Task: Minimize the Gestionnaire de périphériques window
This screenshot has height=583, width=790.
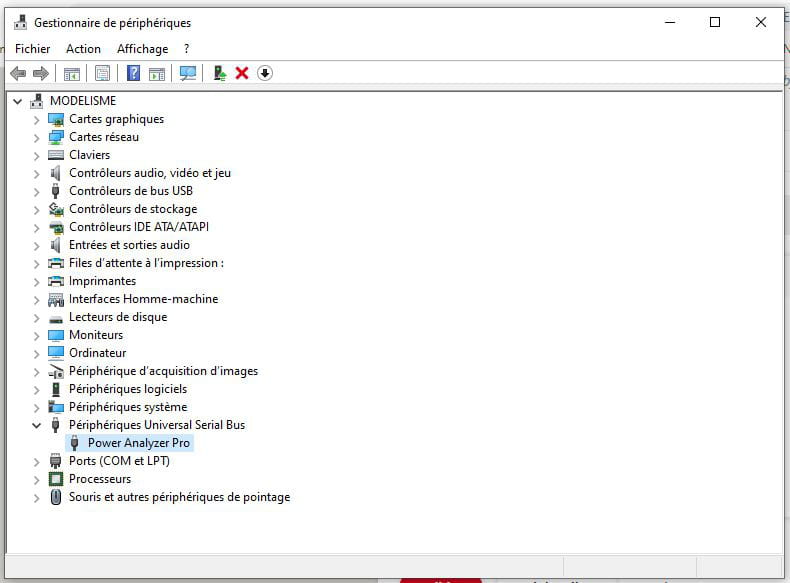Action: click(x=670, y=22)
